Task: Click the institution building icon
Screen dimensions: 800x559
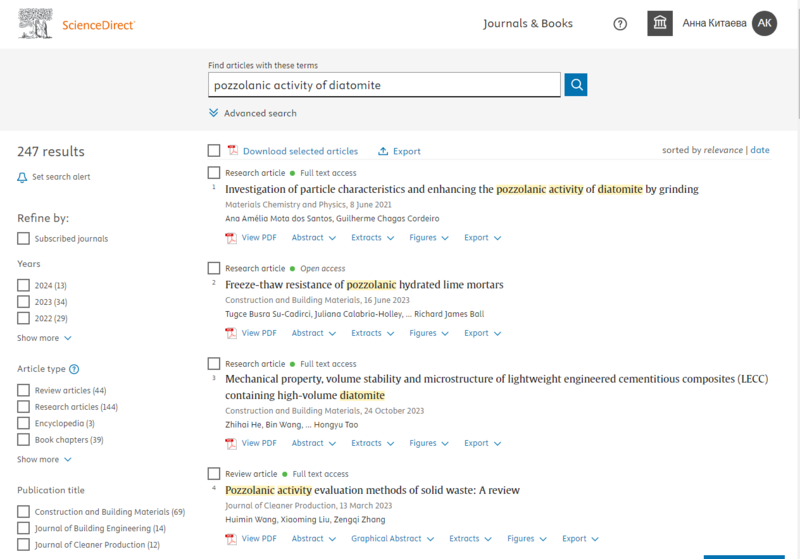Action: [660, 23]
